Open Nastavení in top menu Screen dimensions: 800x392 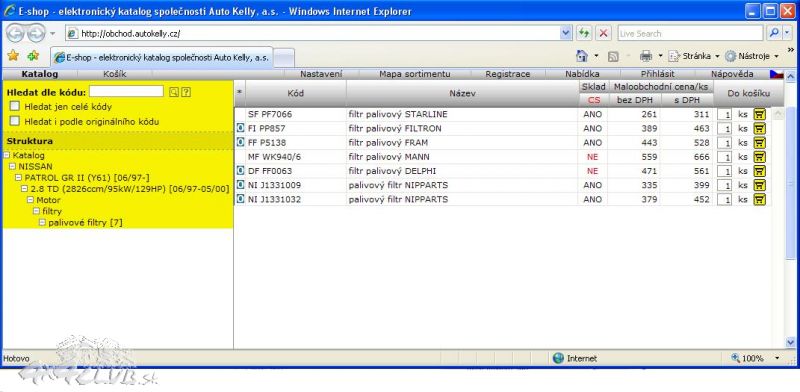[321, 74]
